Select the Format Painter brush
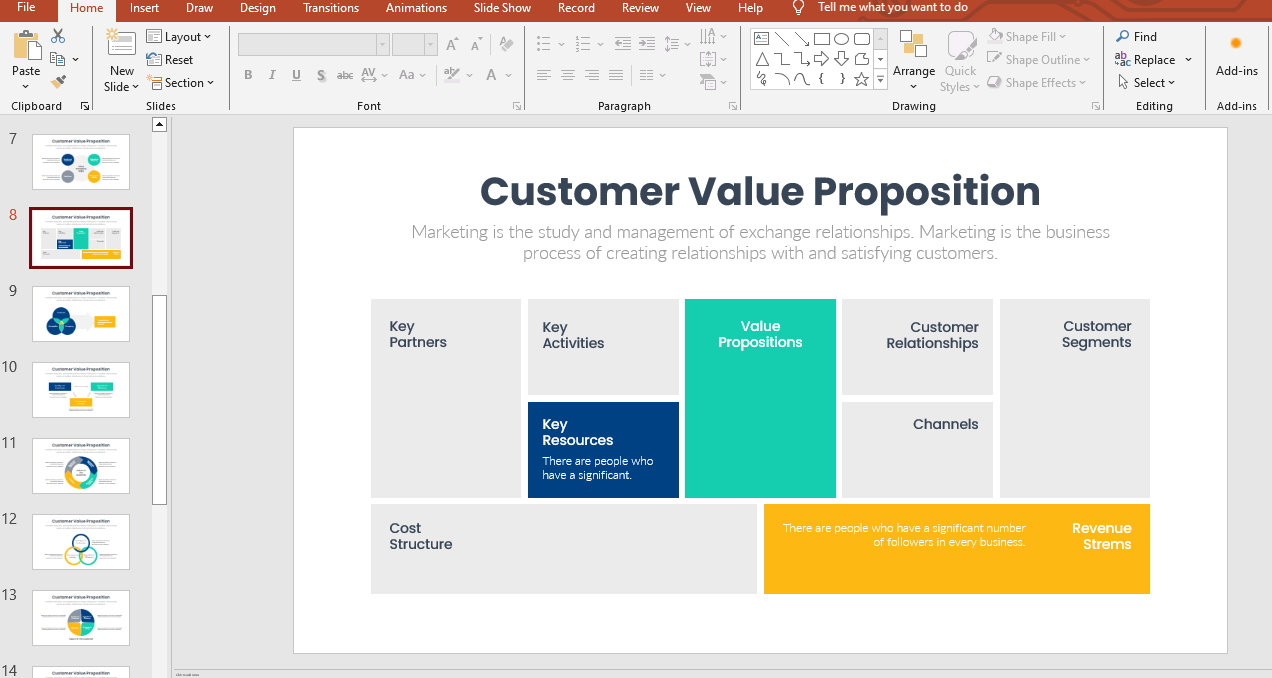Viewport: 1272px width, 678px height. [x=58, y=82]
